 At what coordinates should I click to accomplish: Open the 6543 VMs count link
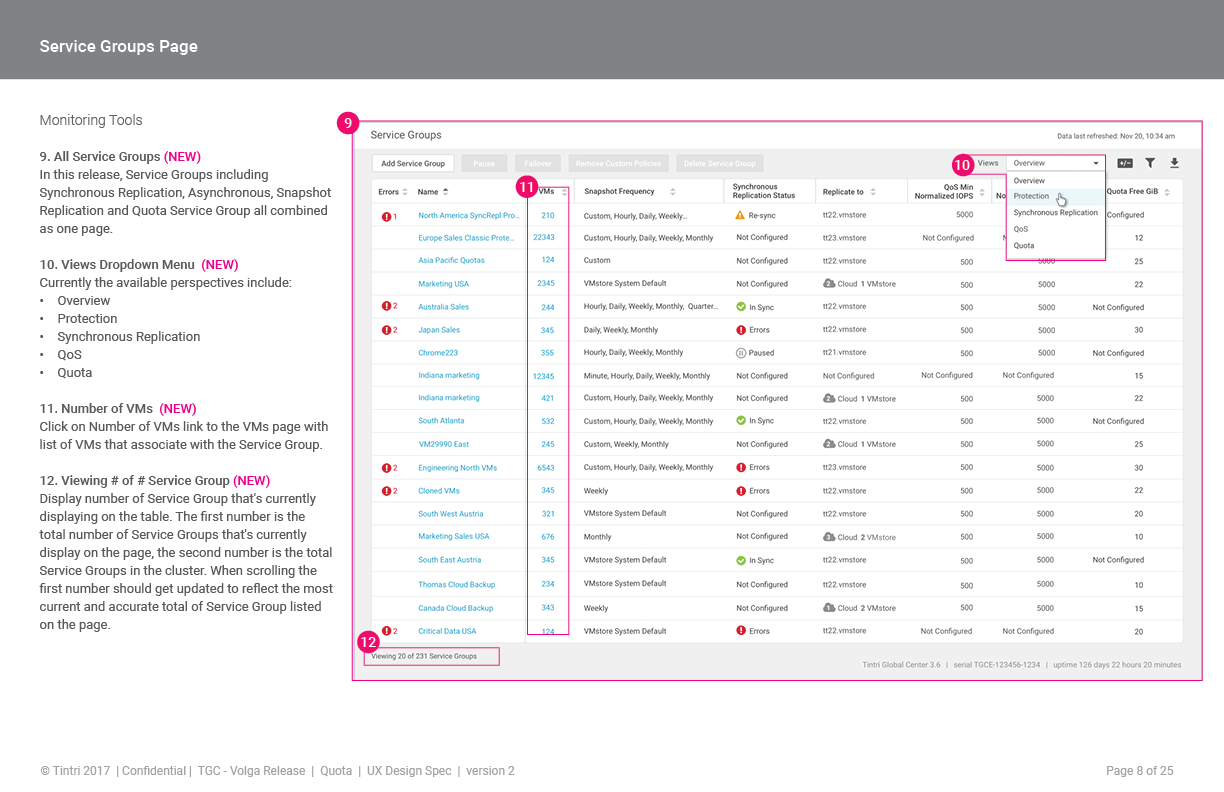[x=546, y=468]
